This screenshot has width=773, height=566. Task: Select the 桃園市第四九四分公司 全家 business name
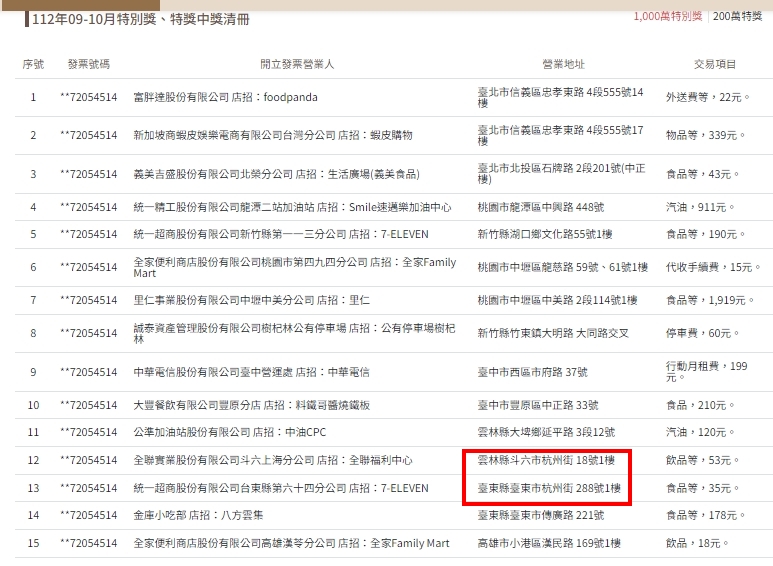295,267
